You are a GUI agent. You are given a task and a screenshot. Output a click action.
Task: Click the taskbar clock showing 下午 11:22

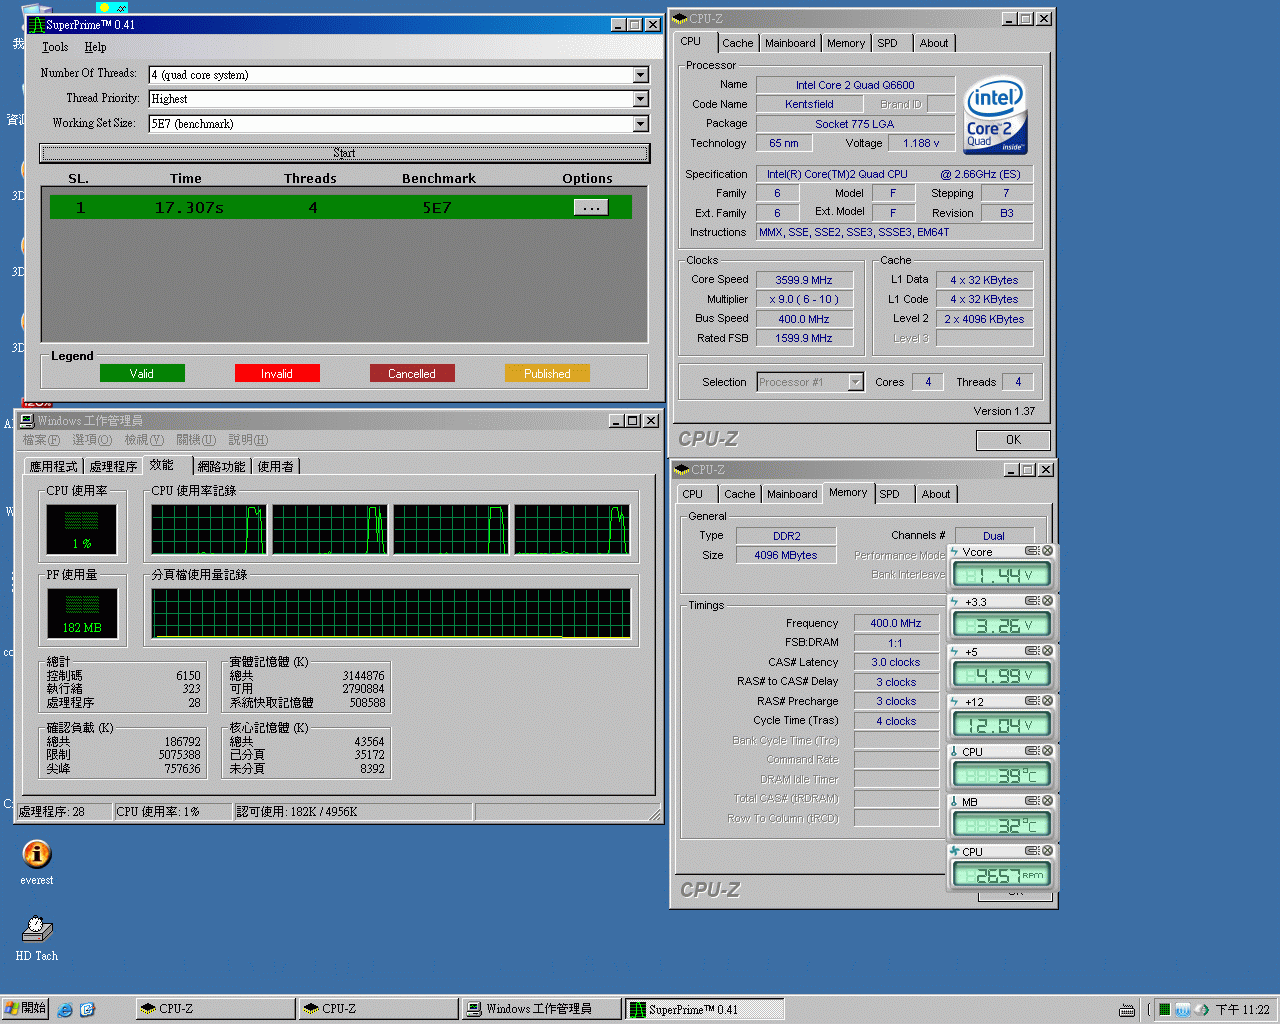coord(1242,1010)
